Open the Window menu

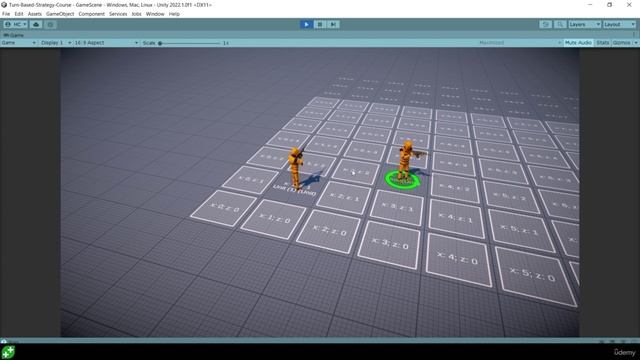click(x=155, y=14)
